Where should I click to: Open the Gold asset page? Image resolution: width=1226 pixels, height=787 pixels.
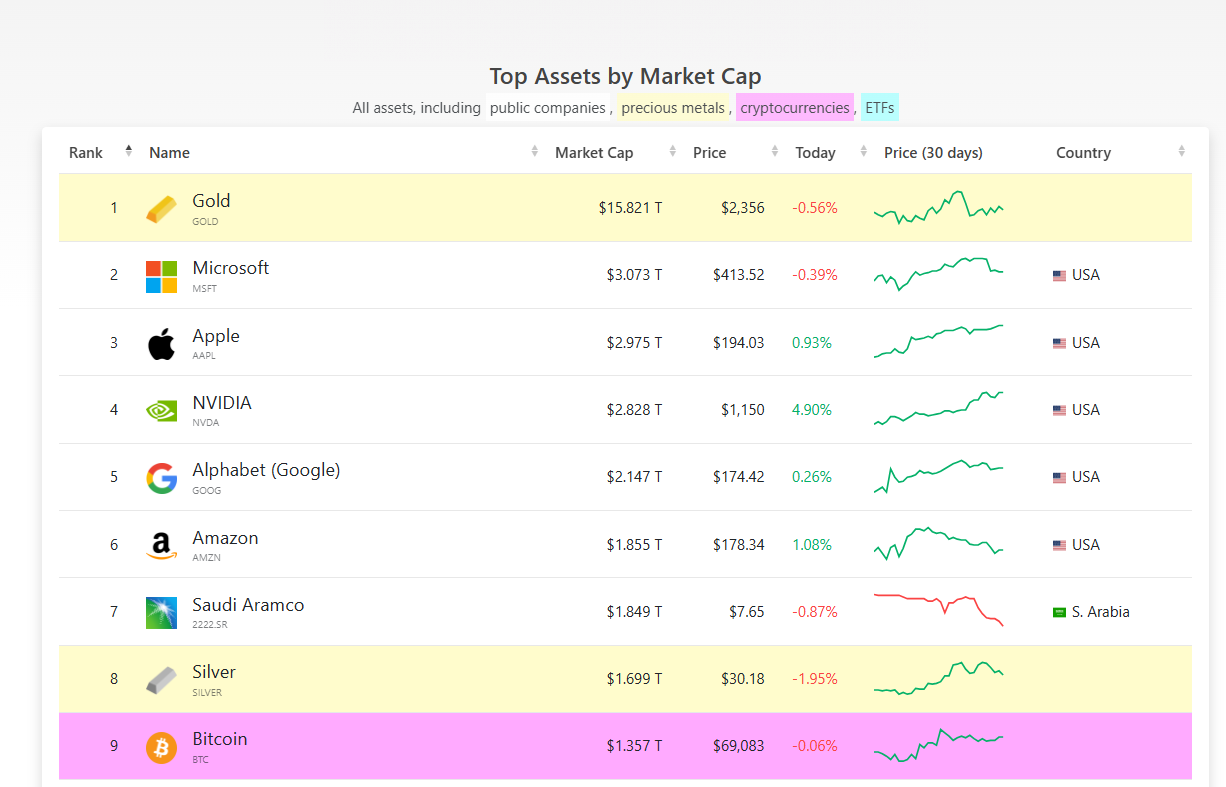tap(211, 201)
